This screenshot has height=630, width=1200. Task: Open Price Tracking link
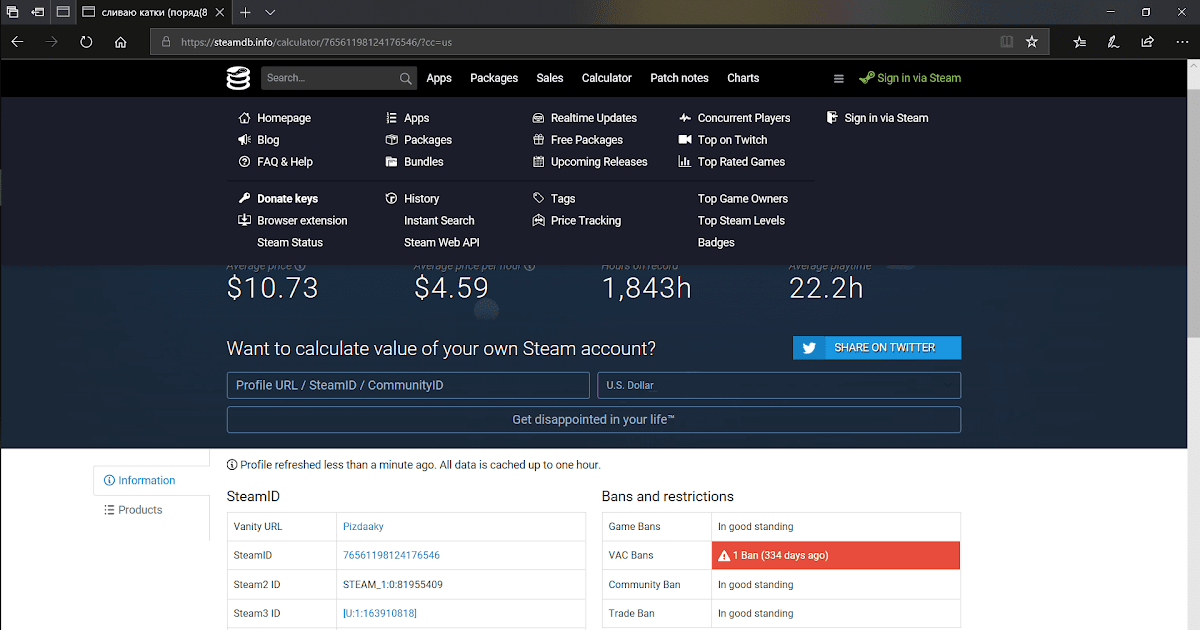tap(577, 221)
